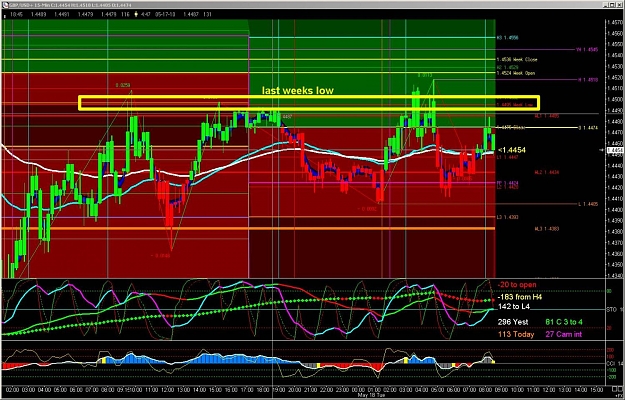Click the 20:00 marker on time axis
625x400 pixels.
[294, 388]
